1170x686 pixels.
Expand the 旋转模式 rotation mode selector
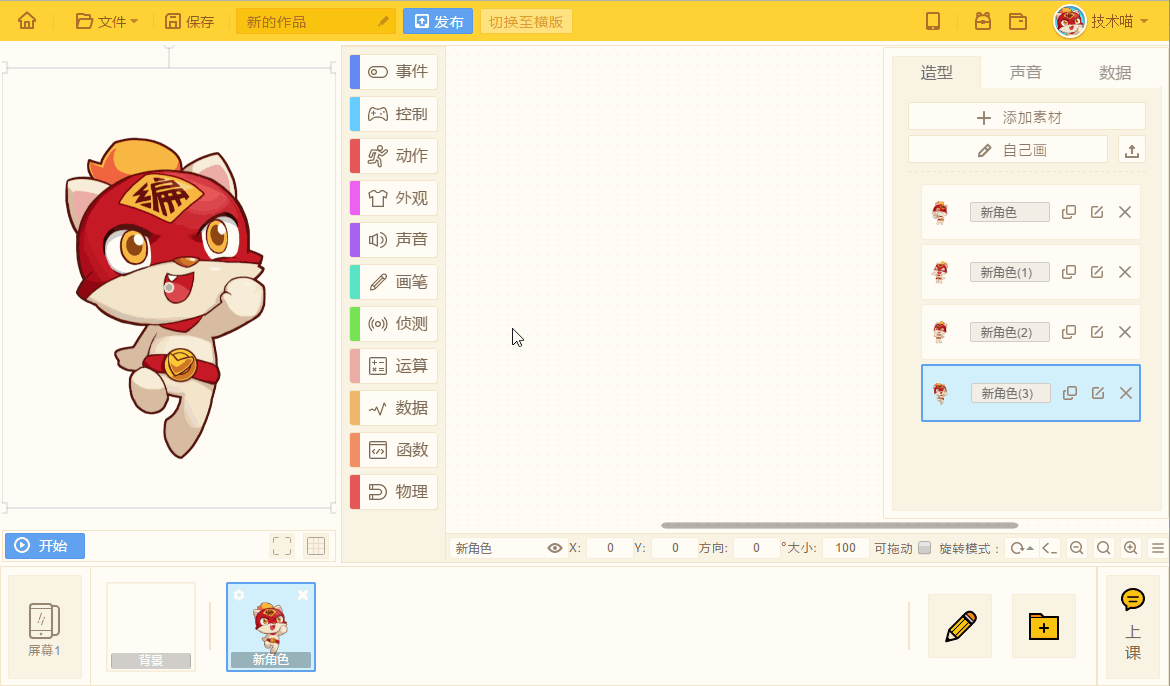1022,548
